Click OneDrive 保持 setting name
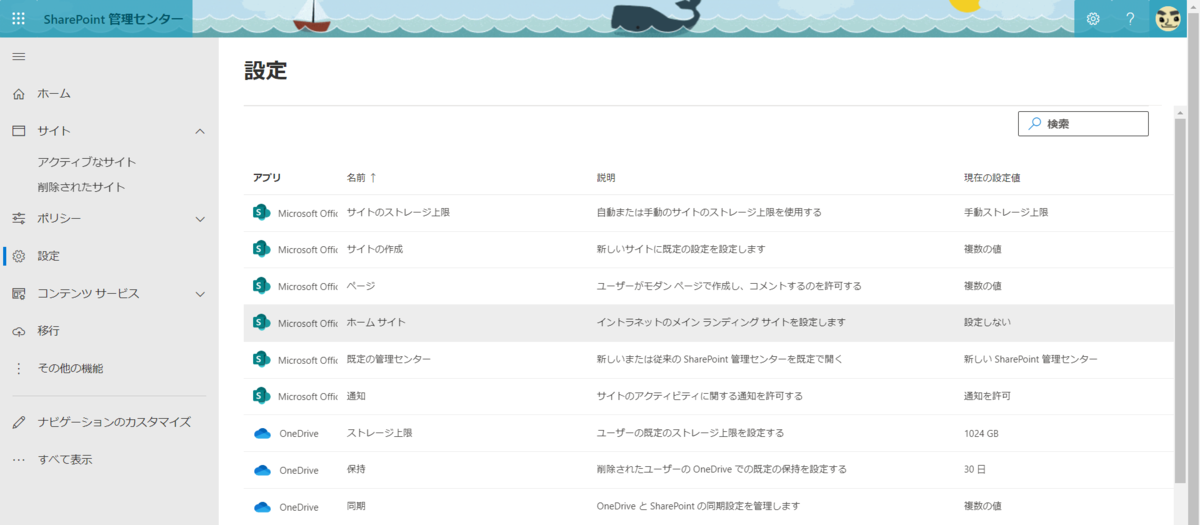The height and width of the screenshot is (525, 1200). 356,470
